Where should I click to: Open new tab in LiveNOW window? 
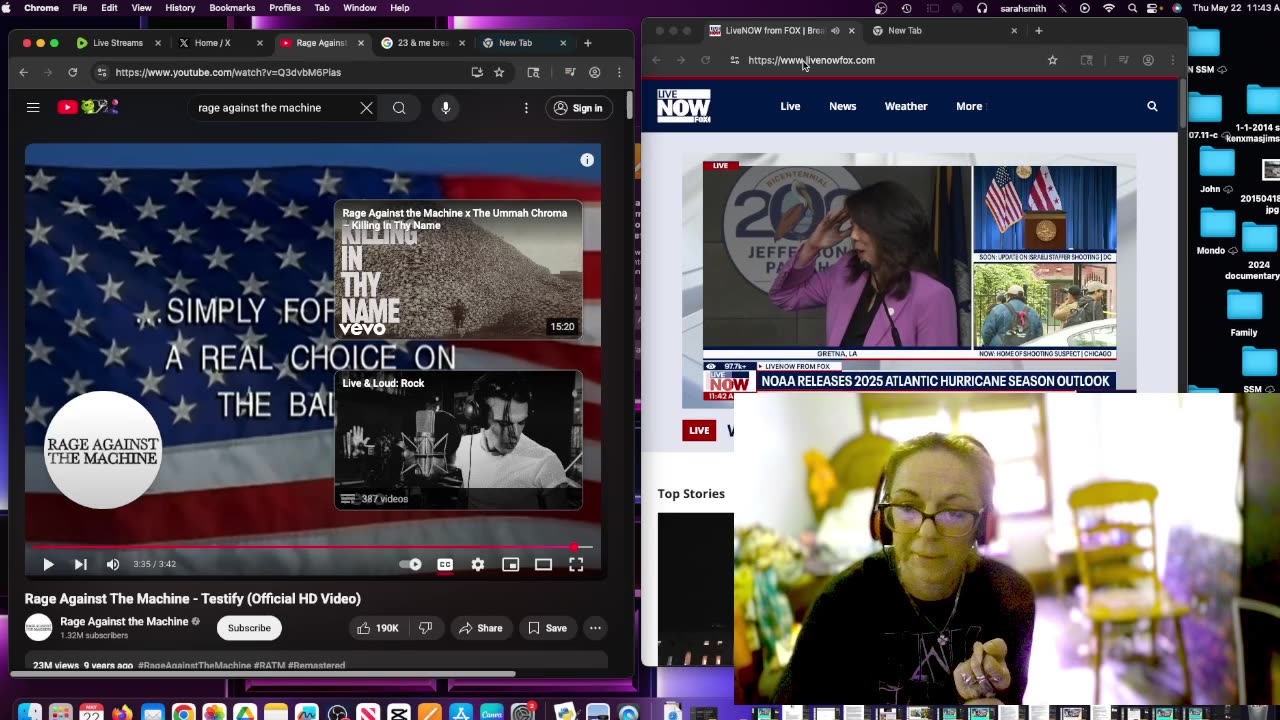click(x=1038, y=31)
